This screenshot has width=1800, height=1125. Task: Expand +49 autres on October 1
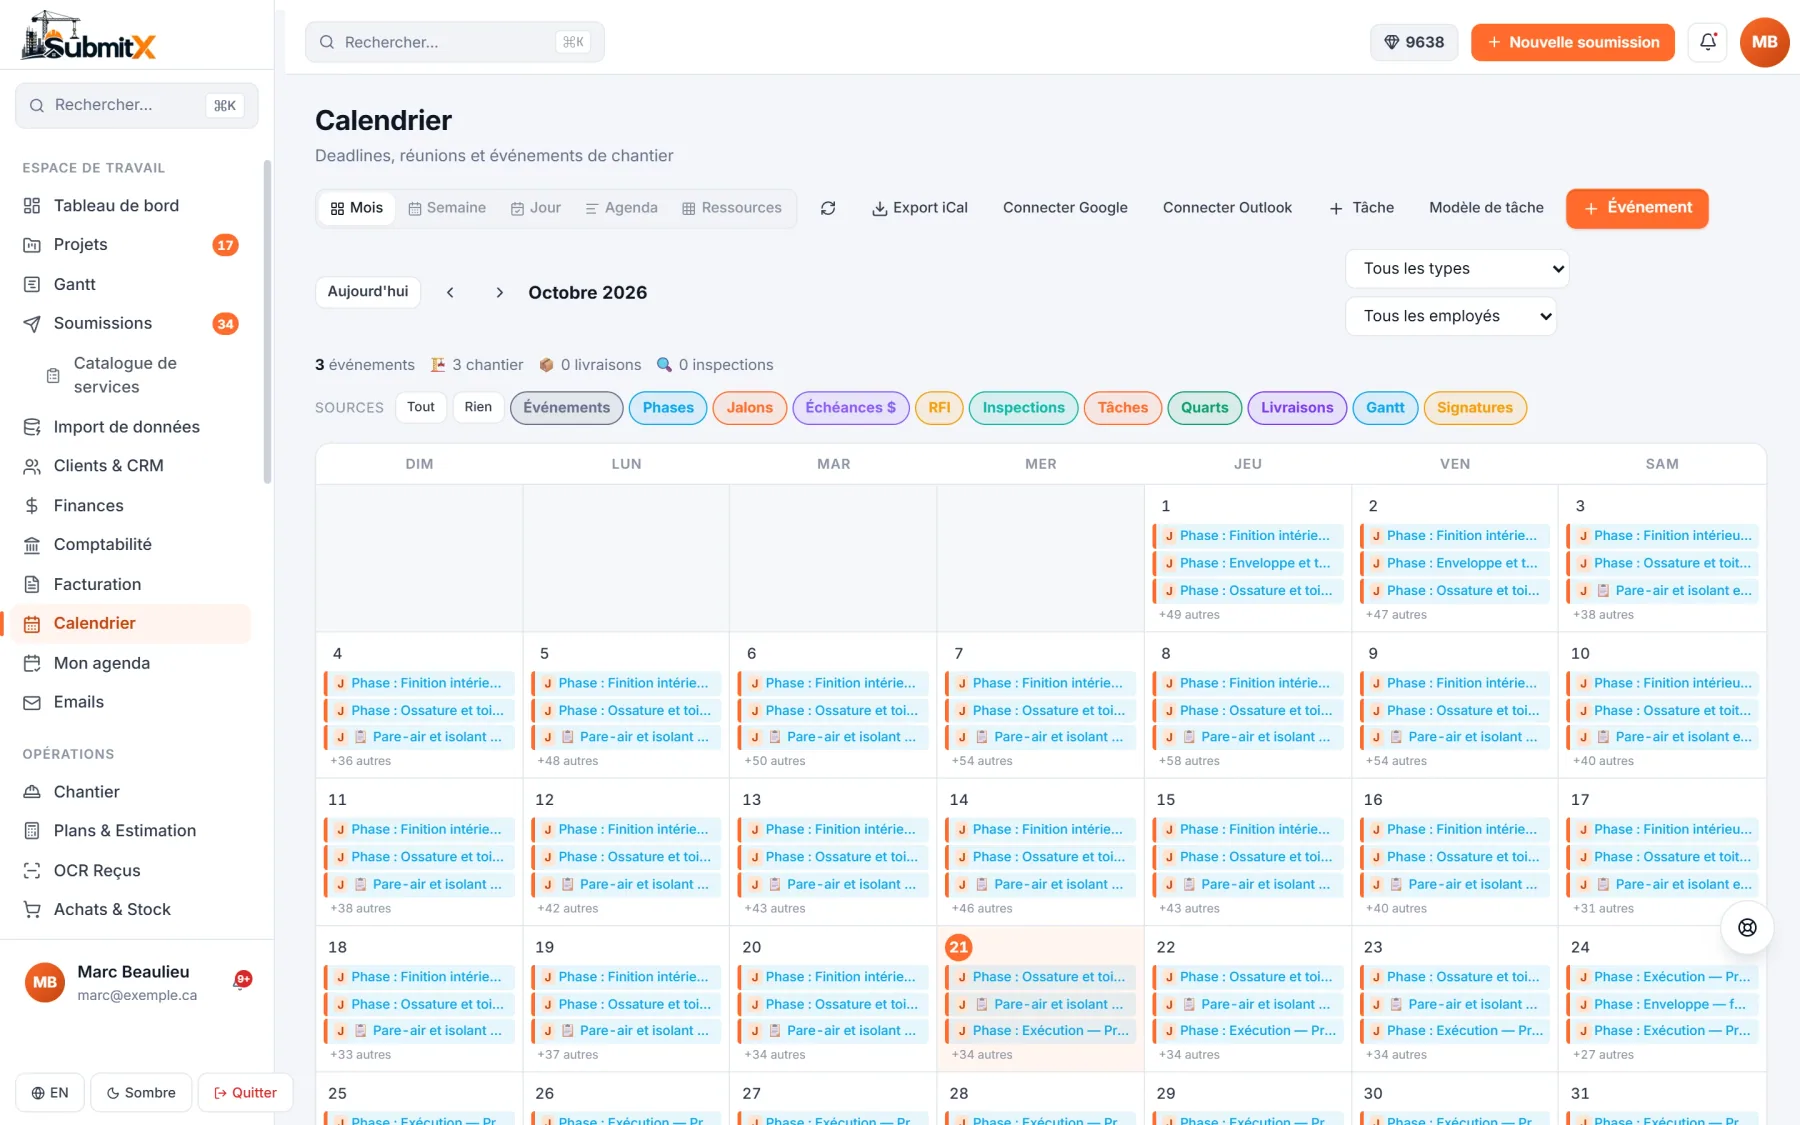[x=1189, y=615]
